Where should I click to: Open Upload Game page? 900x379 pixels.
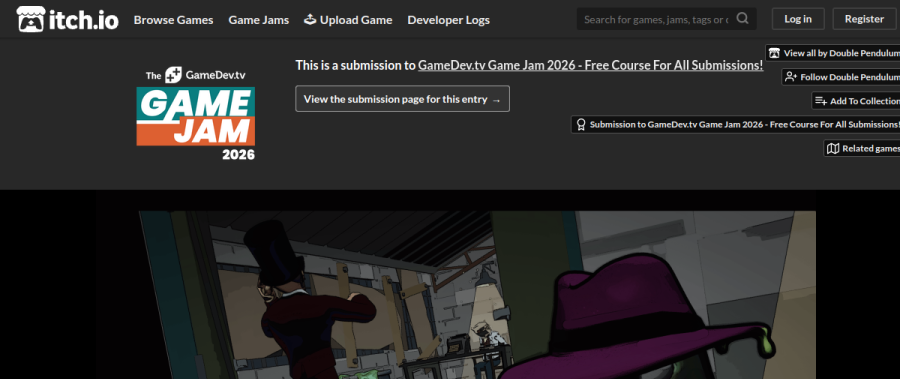pyautogui.click(x=348, y=20)
